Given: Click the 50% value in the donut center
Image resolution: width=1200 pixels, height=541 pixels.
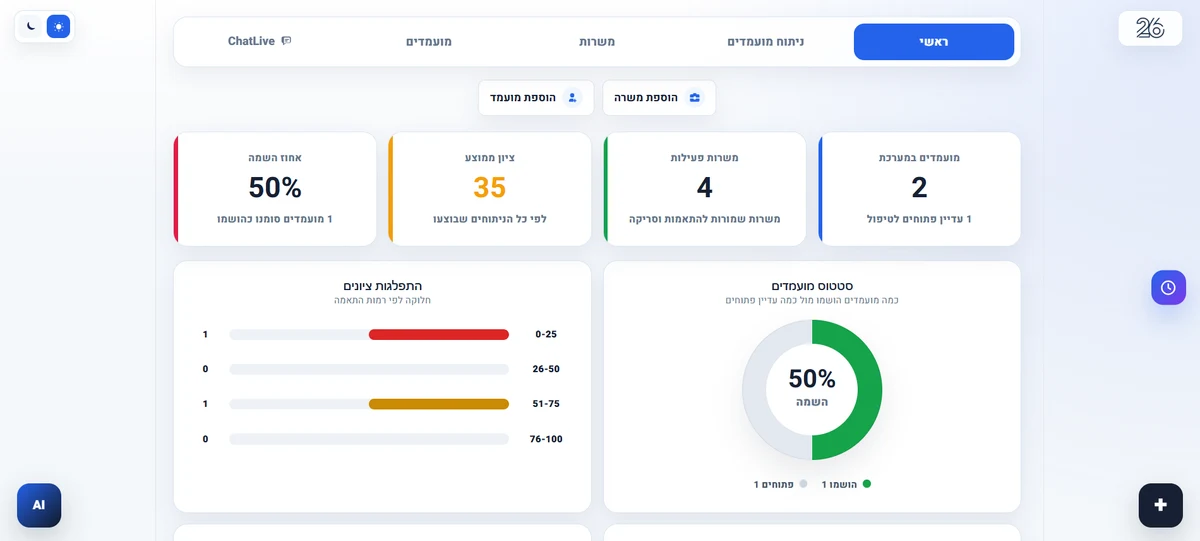Looking at the screenshot, I should pos(812,379).
